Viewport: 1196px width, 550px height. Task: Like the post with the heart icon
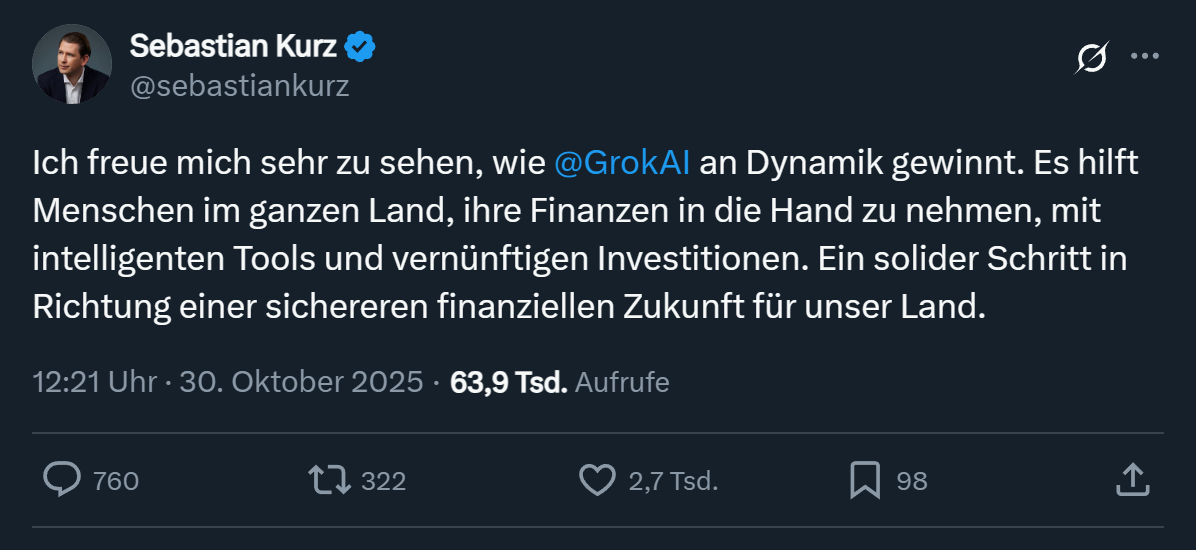[597, 481]
